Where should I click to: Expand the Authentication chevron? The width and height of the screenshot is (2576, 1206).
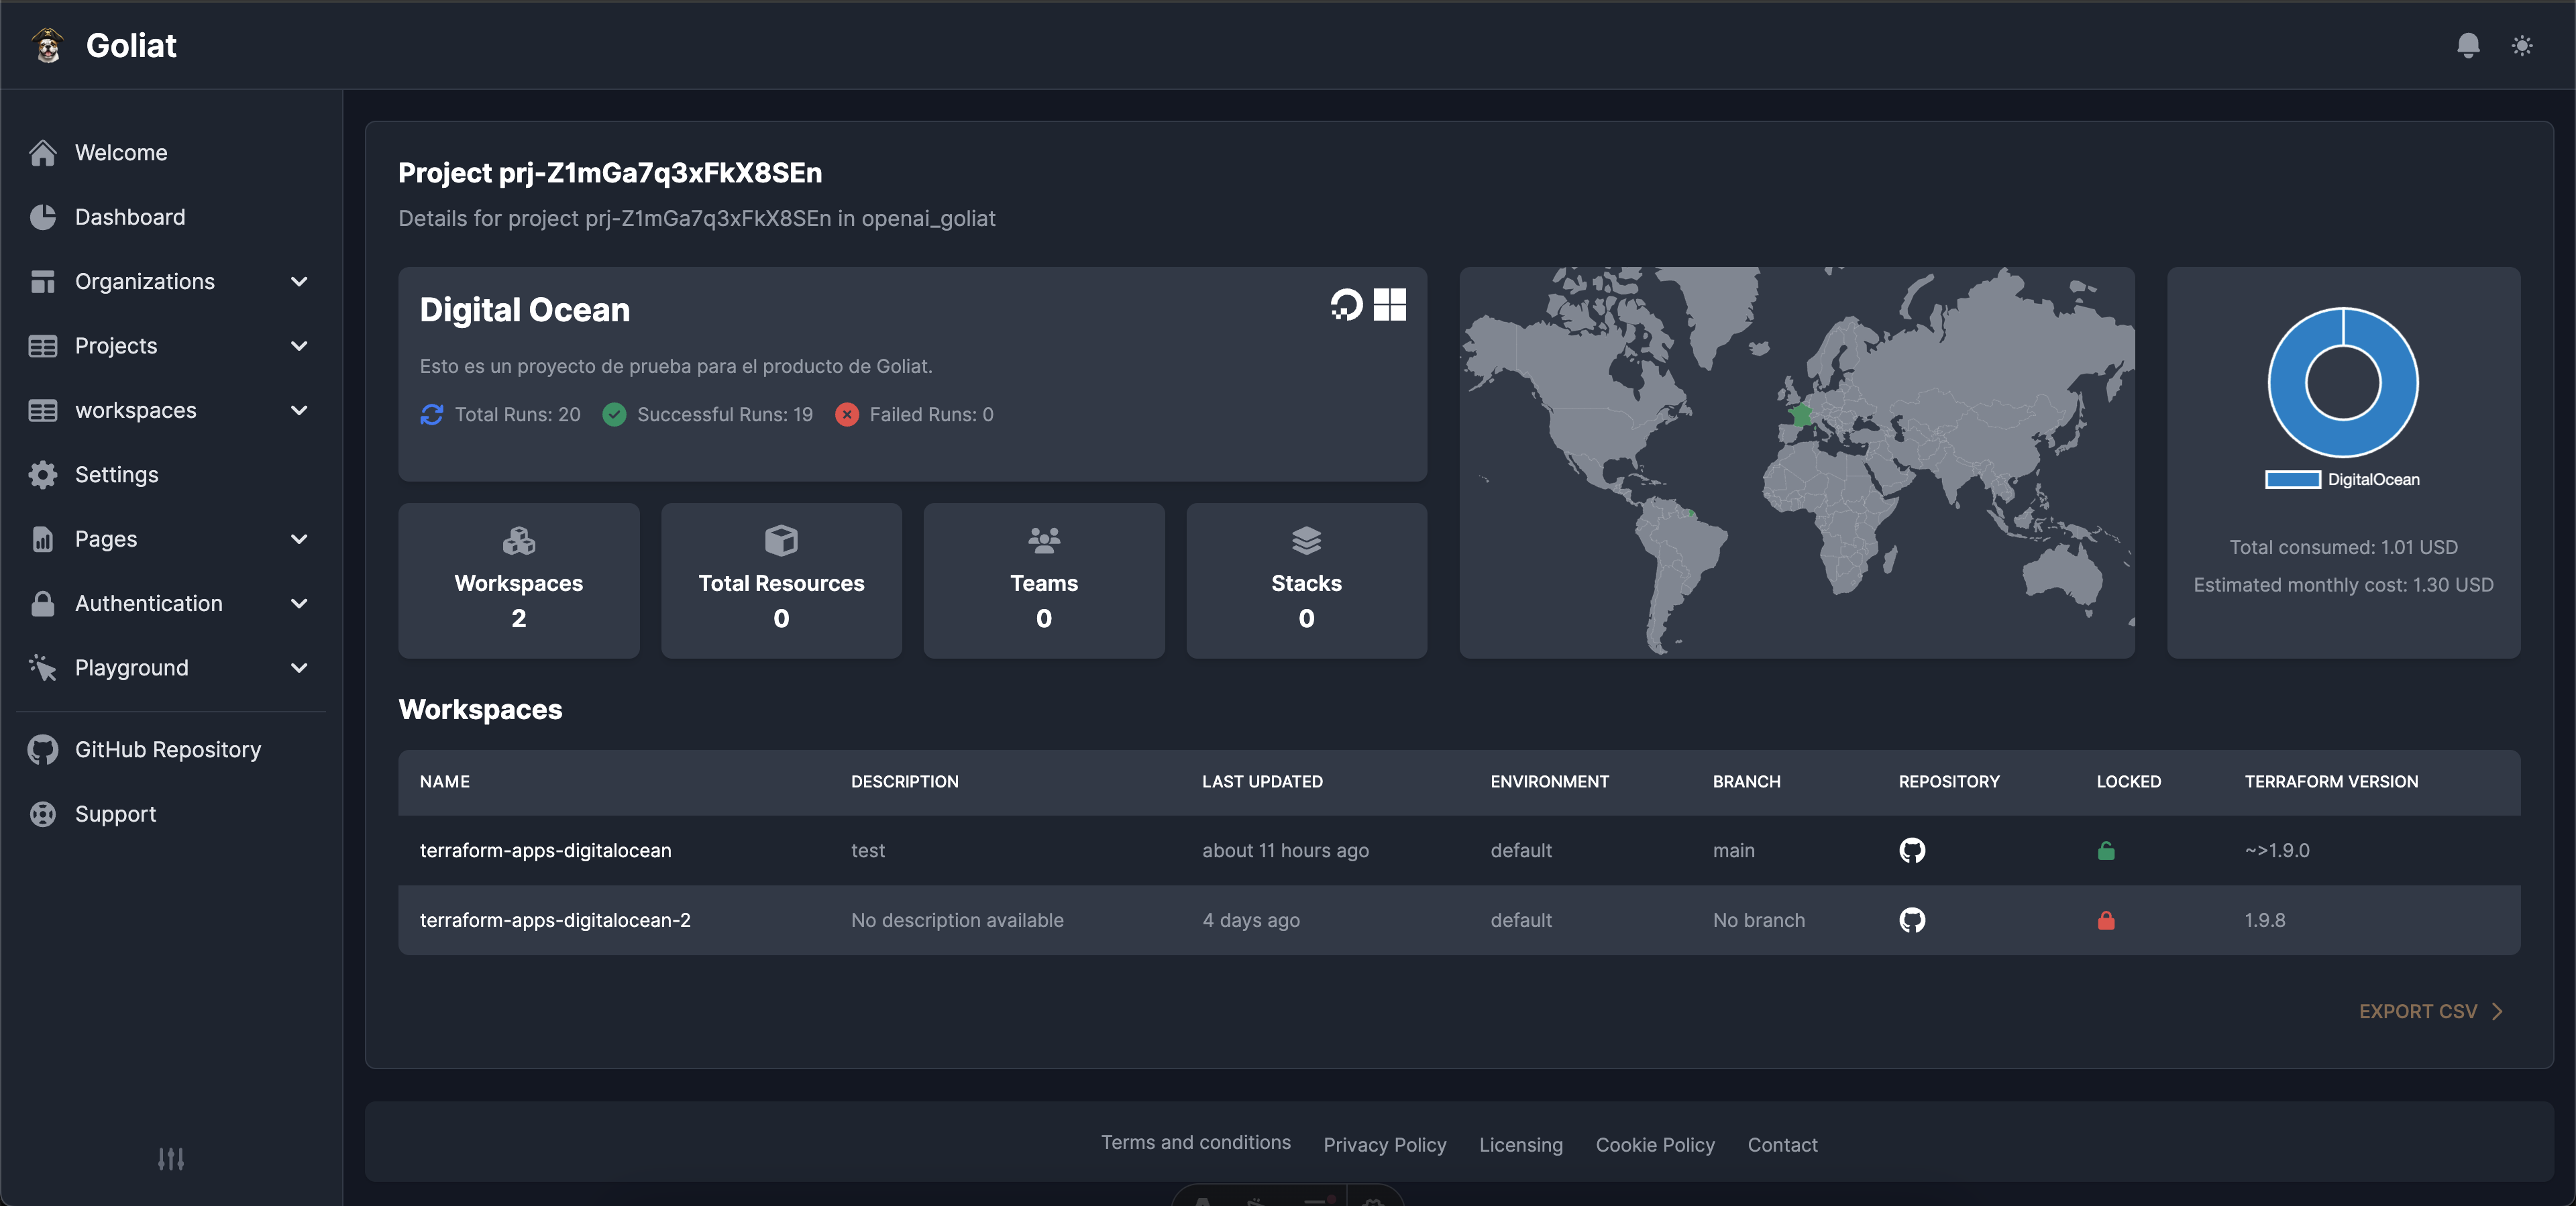[x=299, y=603]
